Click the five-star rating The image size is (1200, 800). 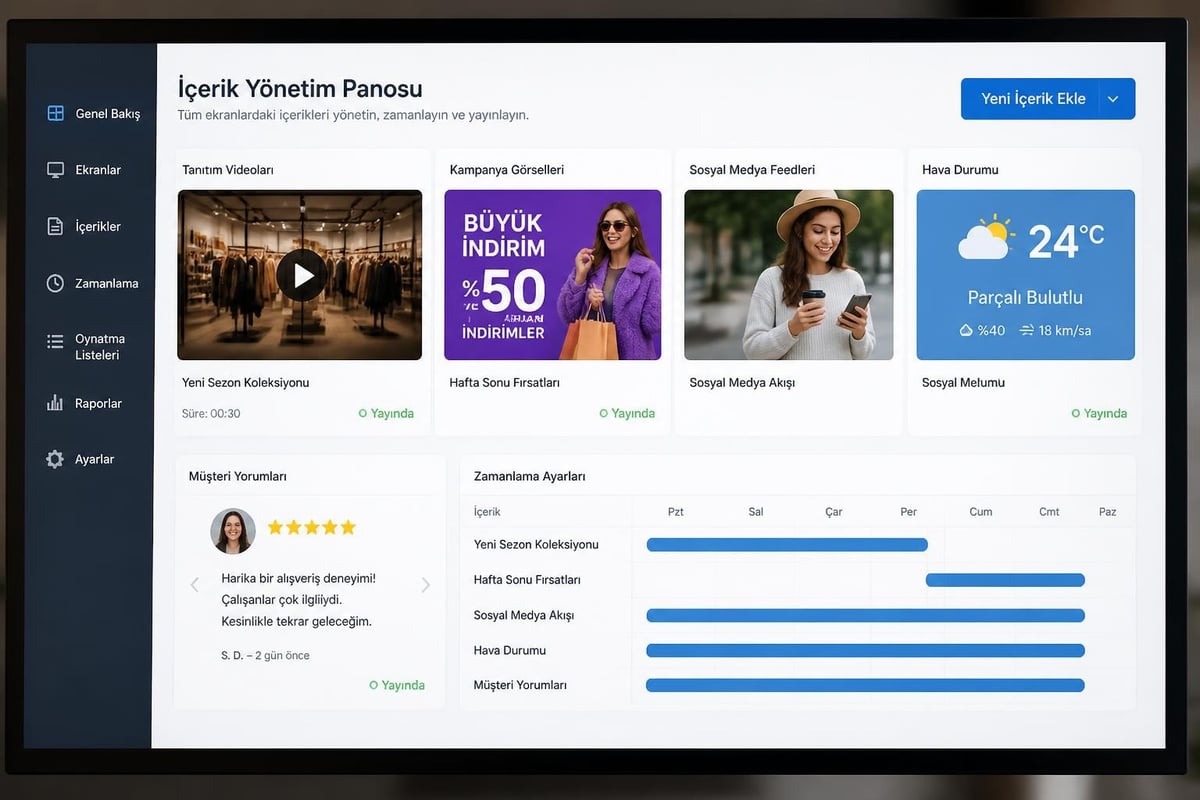click(x=311, y=527)
